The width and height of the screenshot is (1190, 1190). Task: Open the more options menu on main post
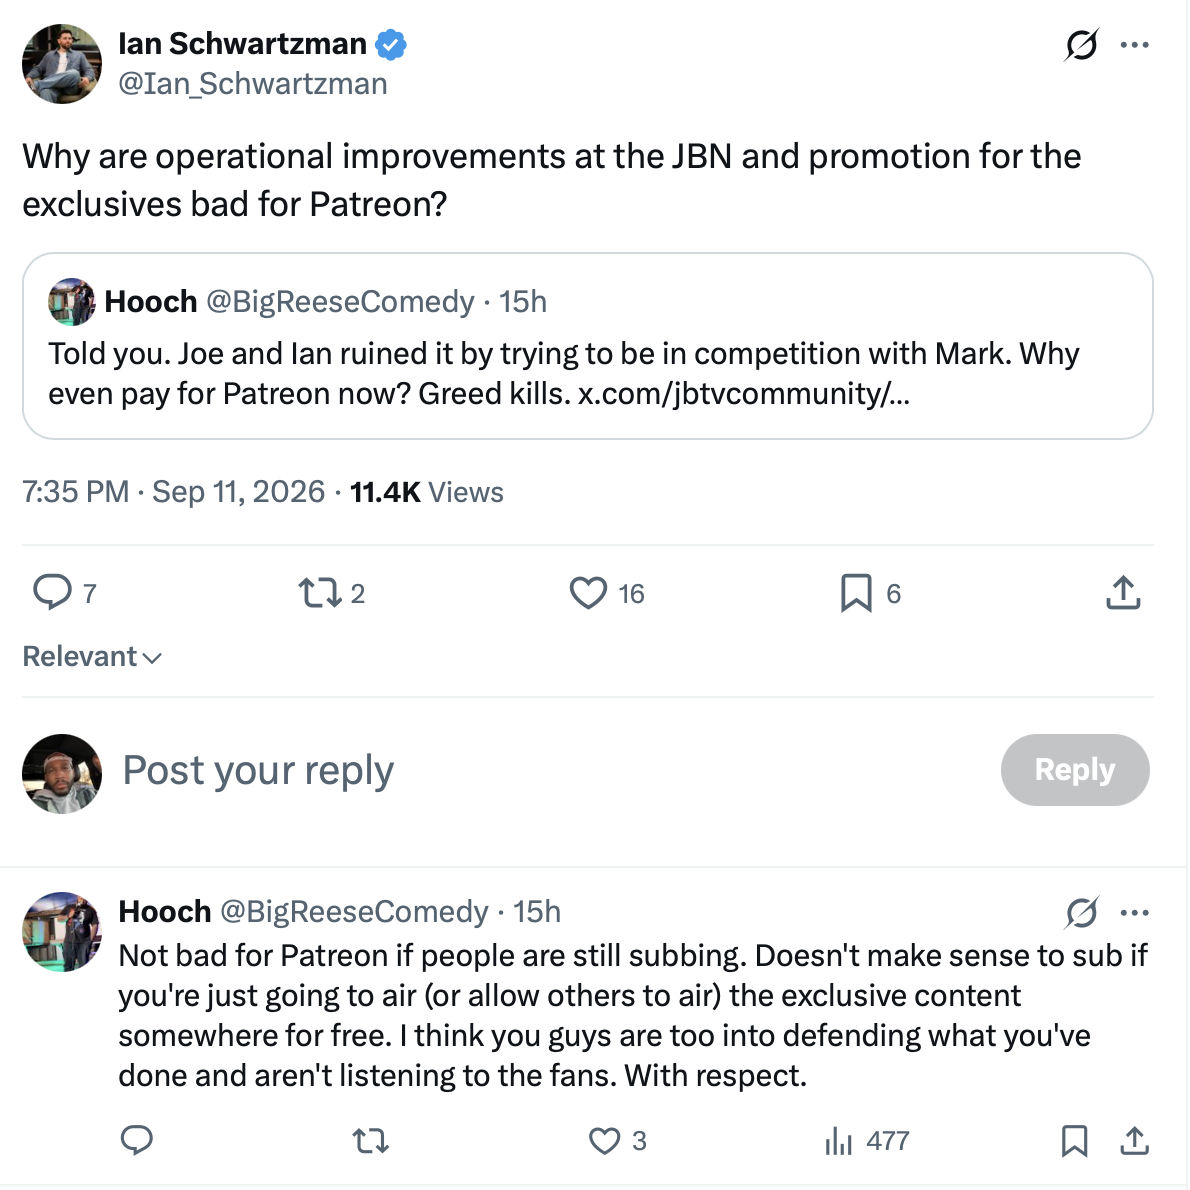click(x=1135, y=45)
